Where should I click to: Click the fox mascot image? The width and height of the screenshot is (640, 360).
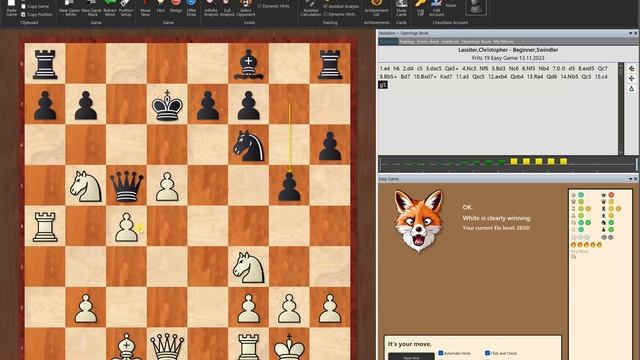point(418,220)
